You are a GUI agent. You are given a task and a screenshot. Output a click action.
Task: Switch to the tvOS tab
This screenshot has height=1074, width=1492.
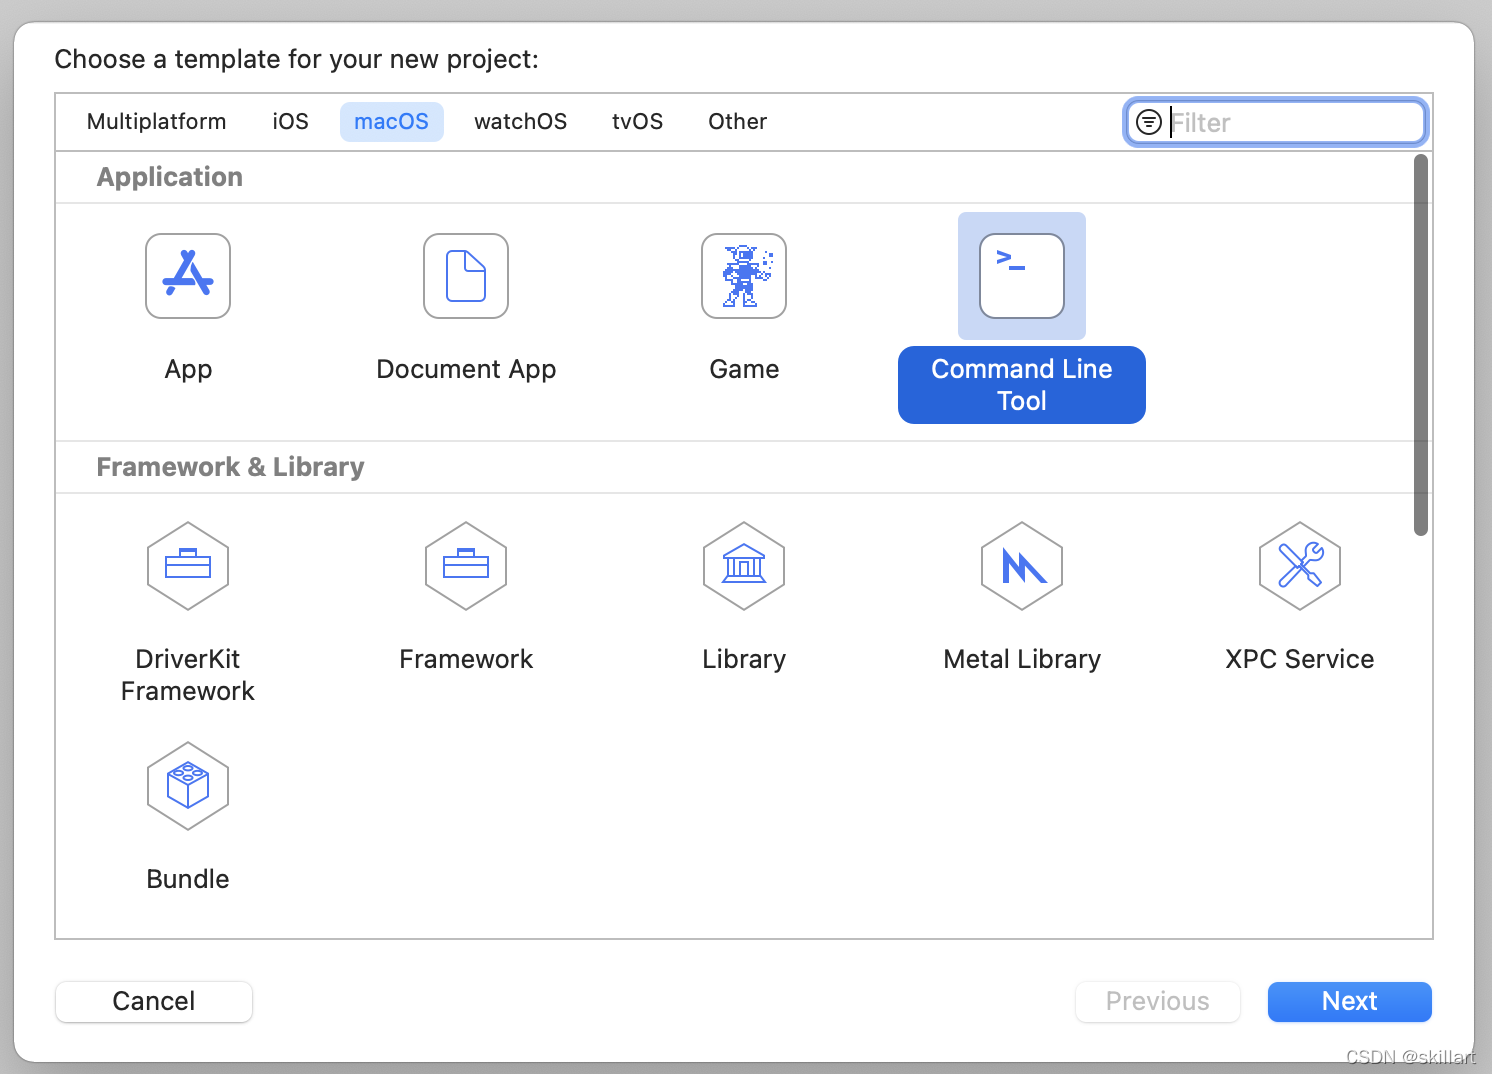[x=637, y=121]
